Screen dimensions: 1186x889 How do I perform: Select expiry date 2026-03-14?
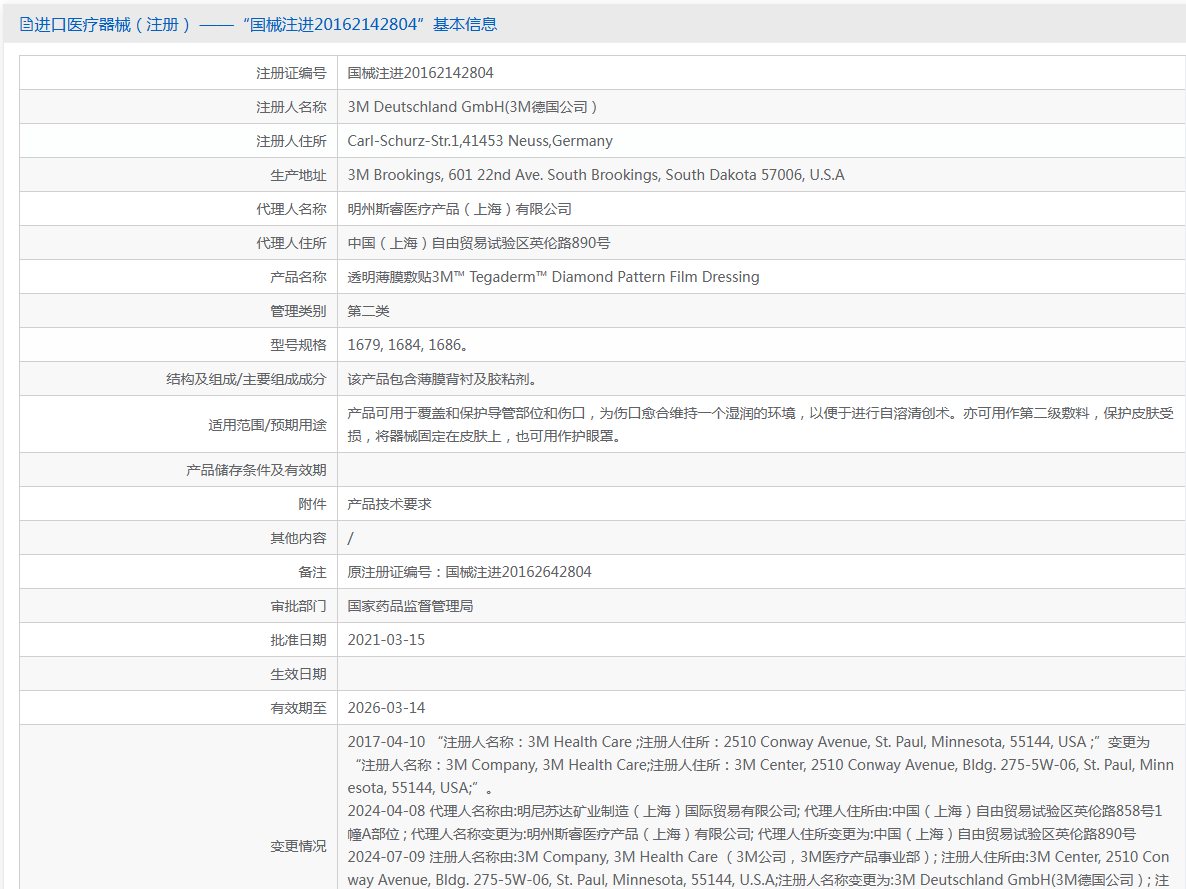click(x=387, y=709)
